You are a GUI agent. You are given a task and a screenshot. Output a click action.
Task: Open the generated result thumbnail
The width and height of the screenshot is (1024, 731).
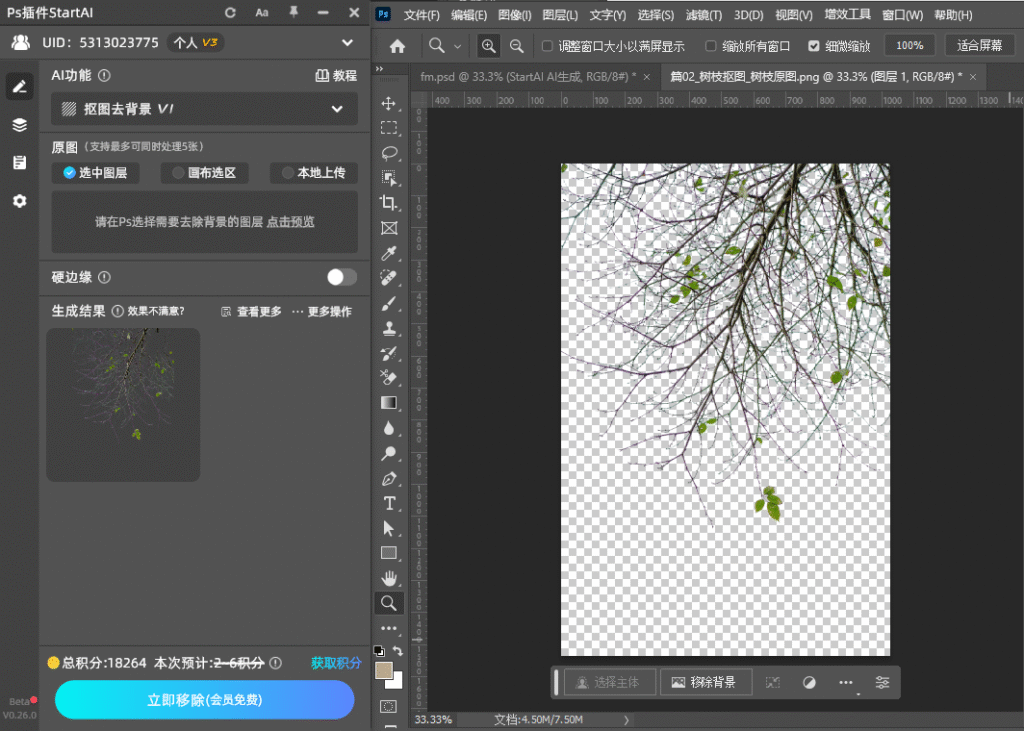tap(123, 405)
